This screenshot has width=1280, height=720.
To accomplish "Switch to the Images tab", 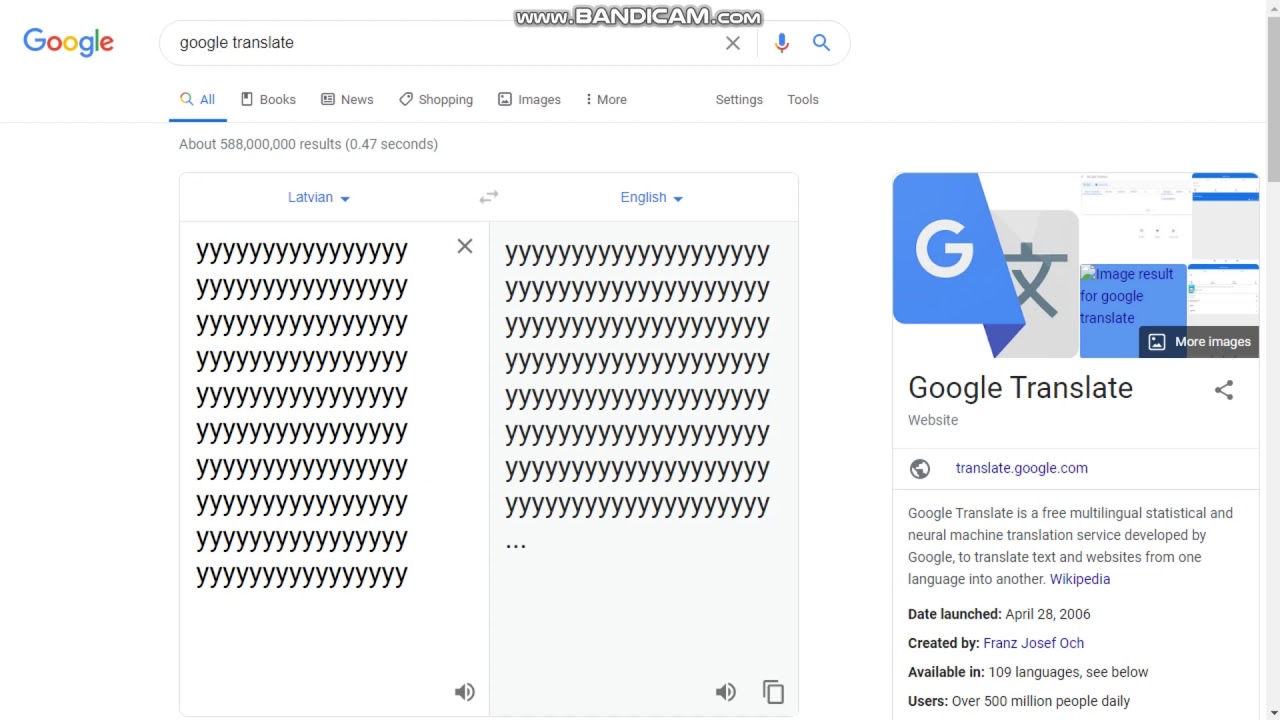I will pyautogui.click(x=529, y=99).
